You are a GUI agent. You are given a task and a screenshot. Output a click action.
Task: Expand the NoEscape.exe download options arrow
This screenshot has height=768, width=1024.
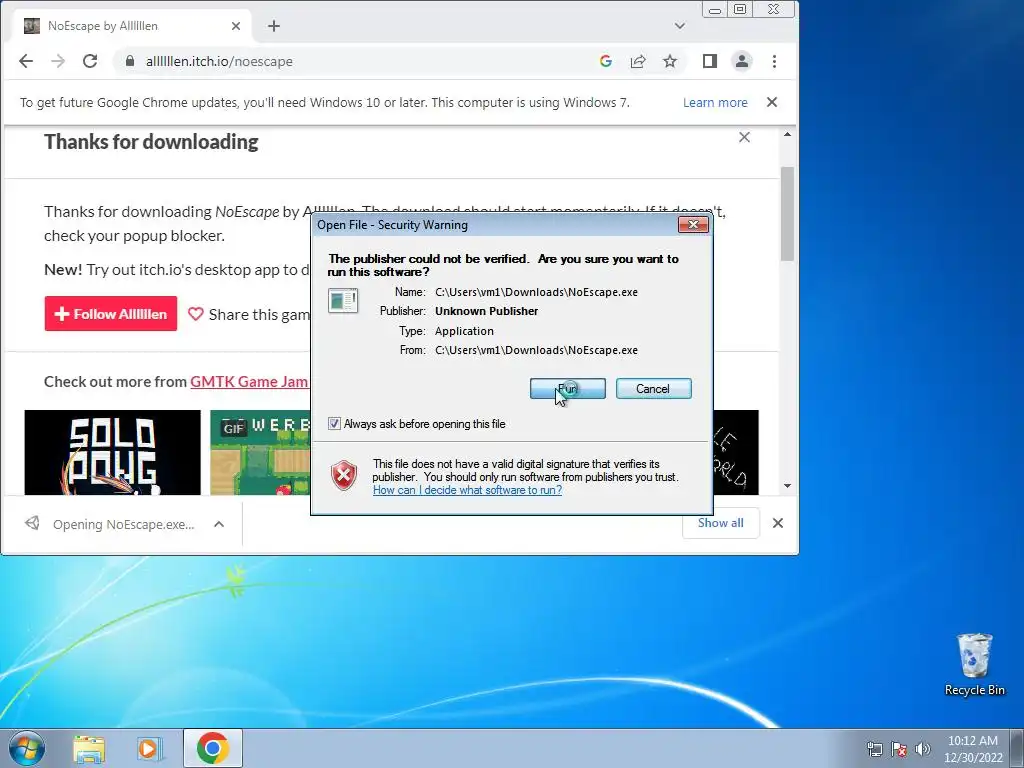(x=219, y=524)
